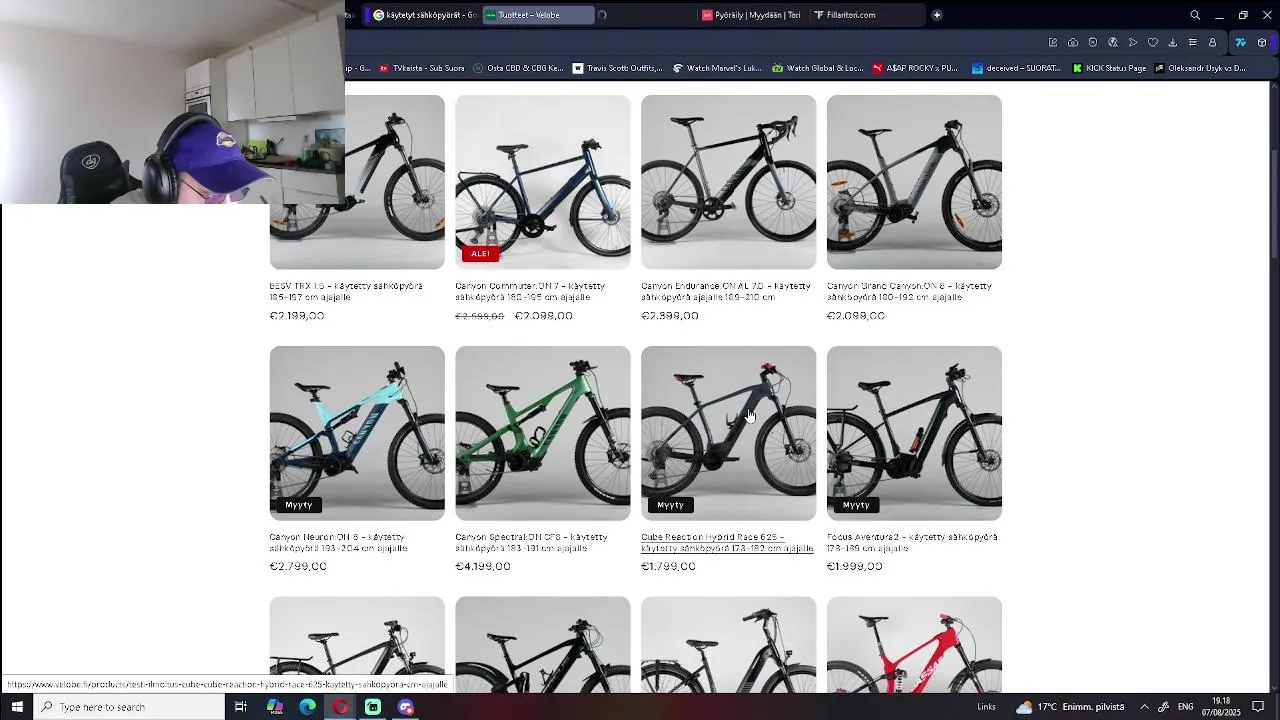Switch to the loading spinner tab
Image resolution: width=1280 pixels, height=720 pixels.
(x=645, y=15)
